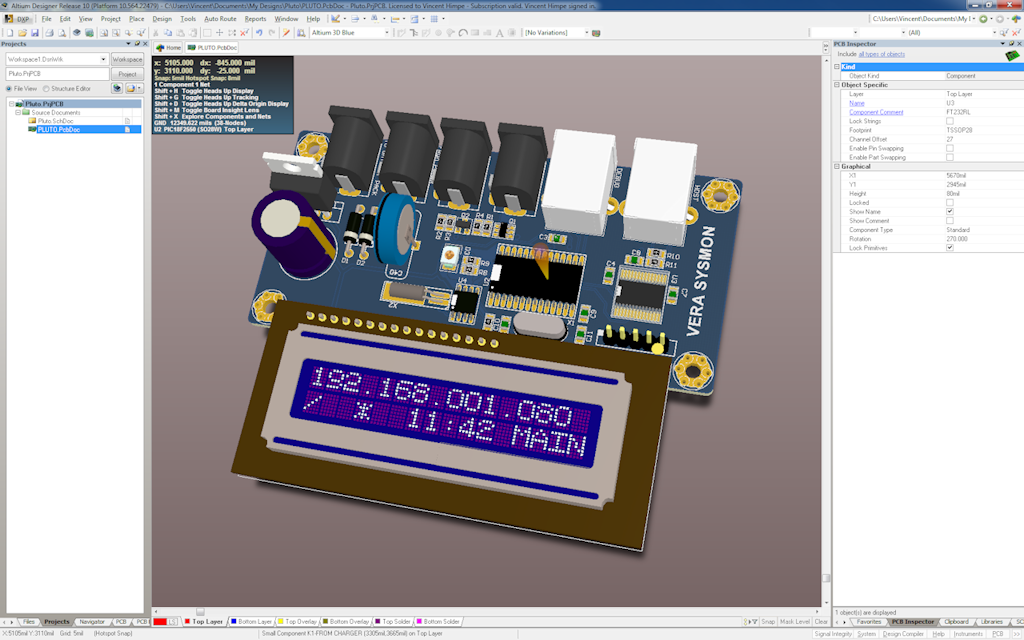Image resolution: width=1024 pixels, height=640 pixels.
Task: Click the current layer color set icon
Action: pyautogui.click(x=172, y=622)
